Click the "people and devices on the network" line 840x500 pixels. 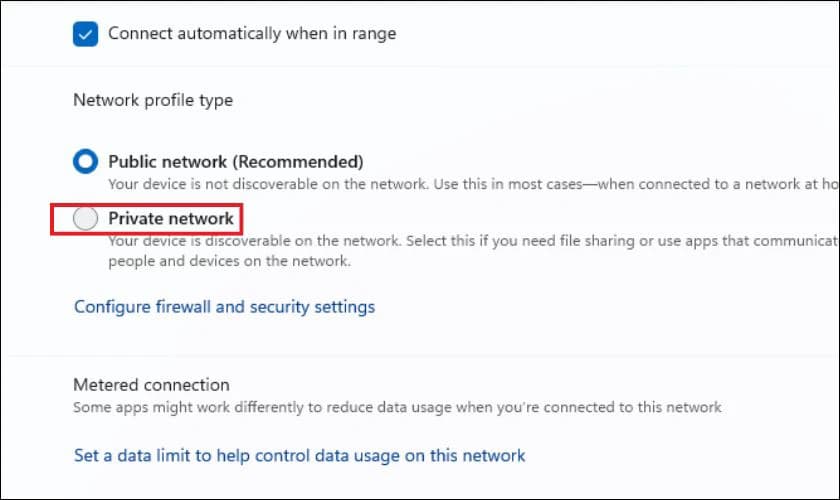click(x=229, y=261)
